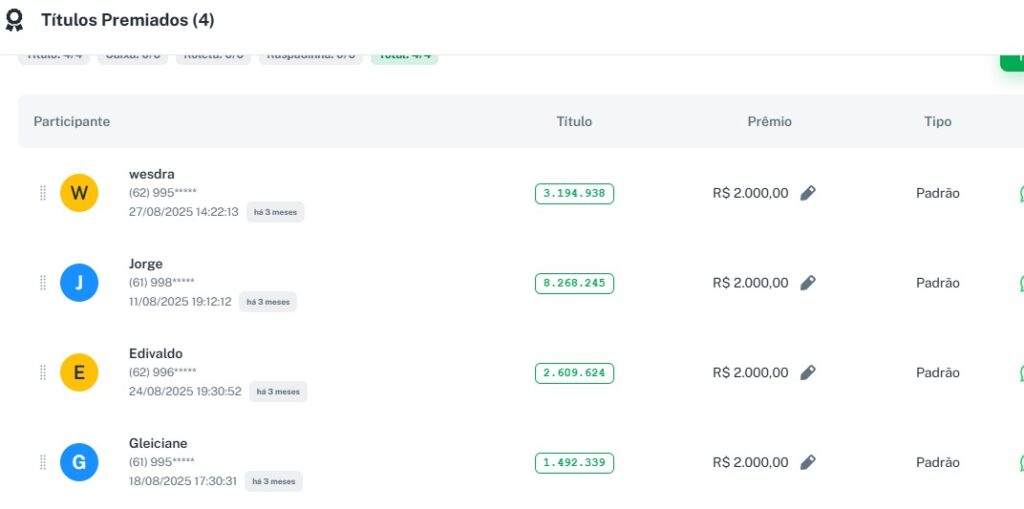Click the award ribbon icon beside Títulos Premiados
This screenshot has width=1024, height=509.
coord(14,21)
